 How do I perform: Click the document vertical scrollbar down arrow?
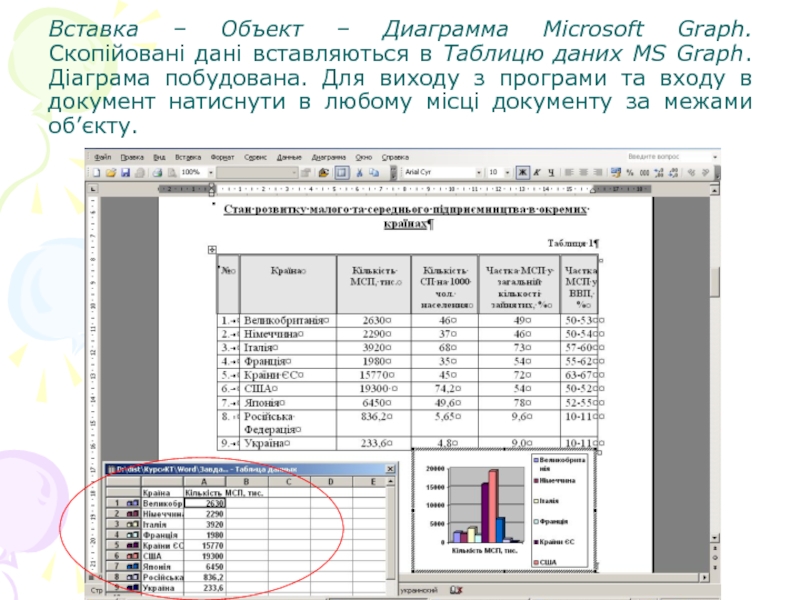(715, 538)
